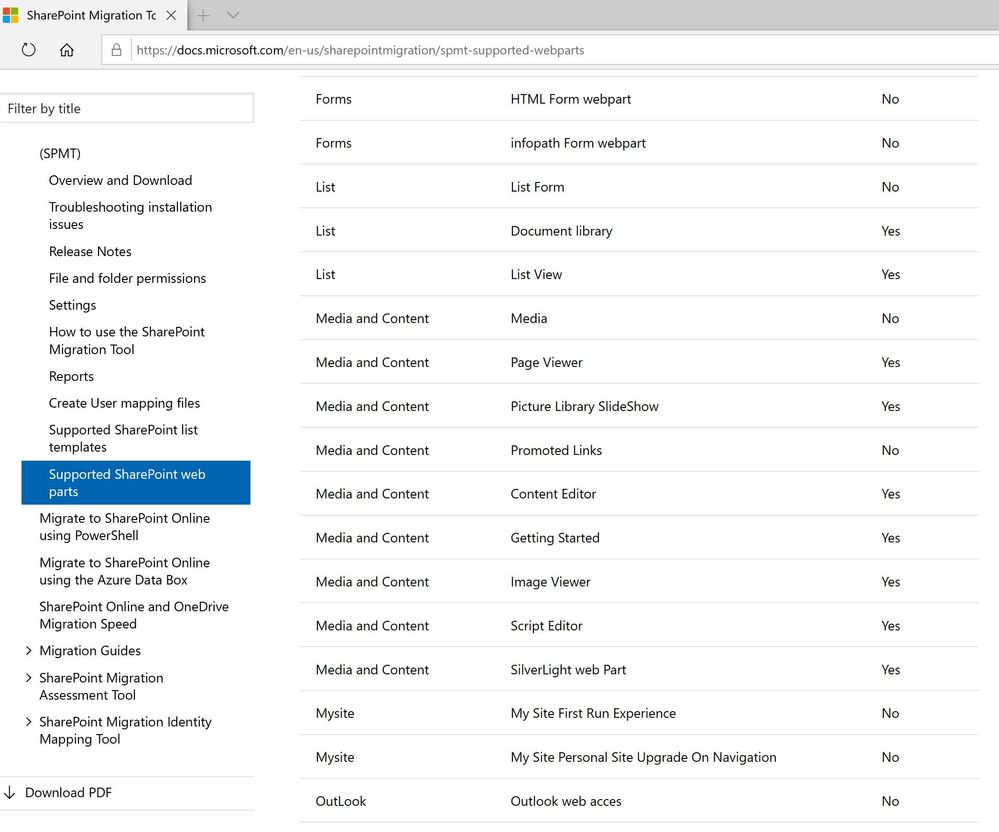The width and height of the screenshot is (999, 832).
Task: Open the tab list chevron
Action: (x=233, y=15)
